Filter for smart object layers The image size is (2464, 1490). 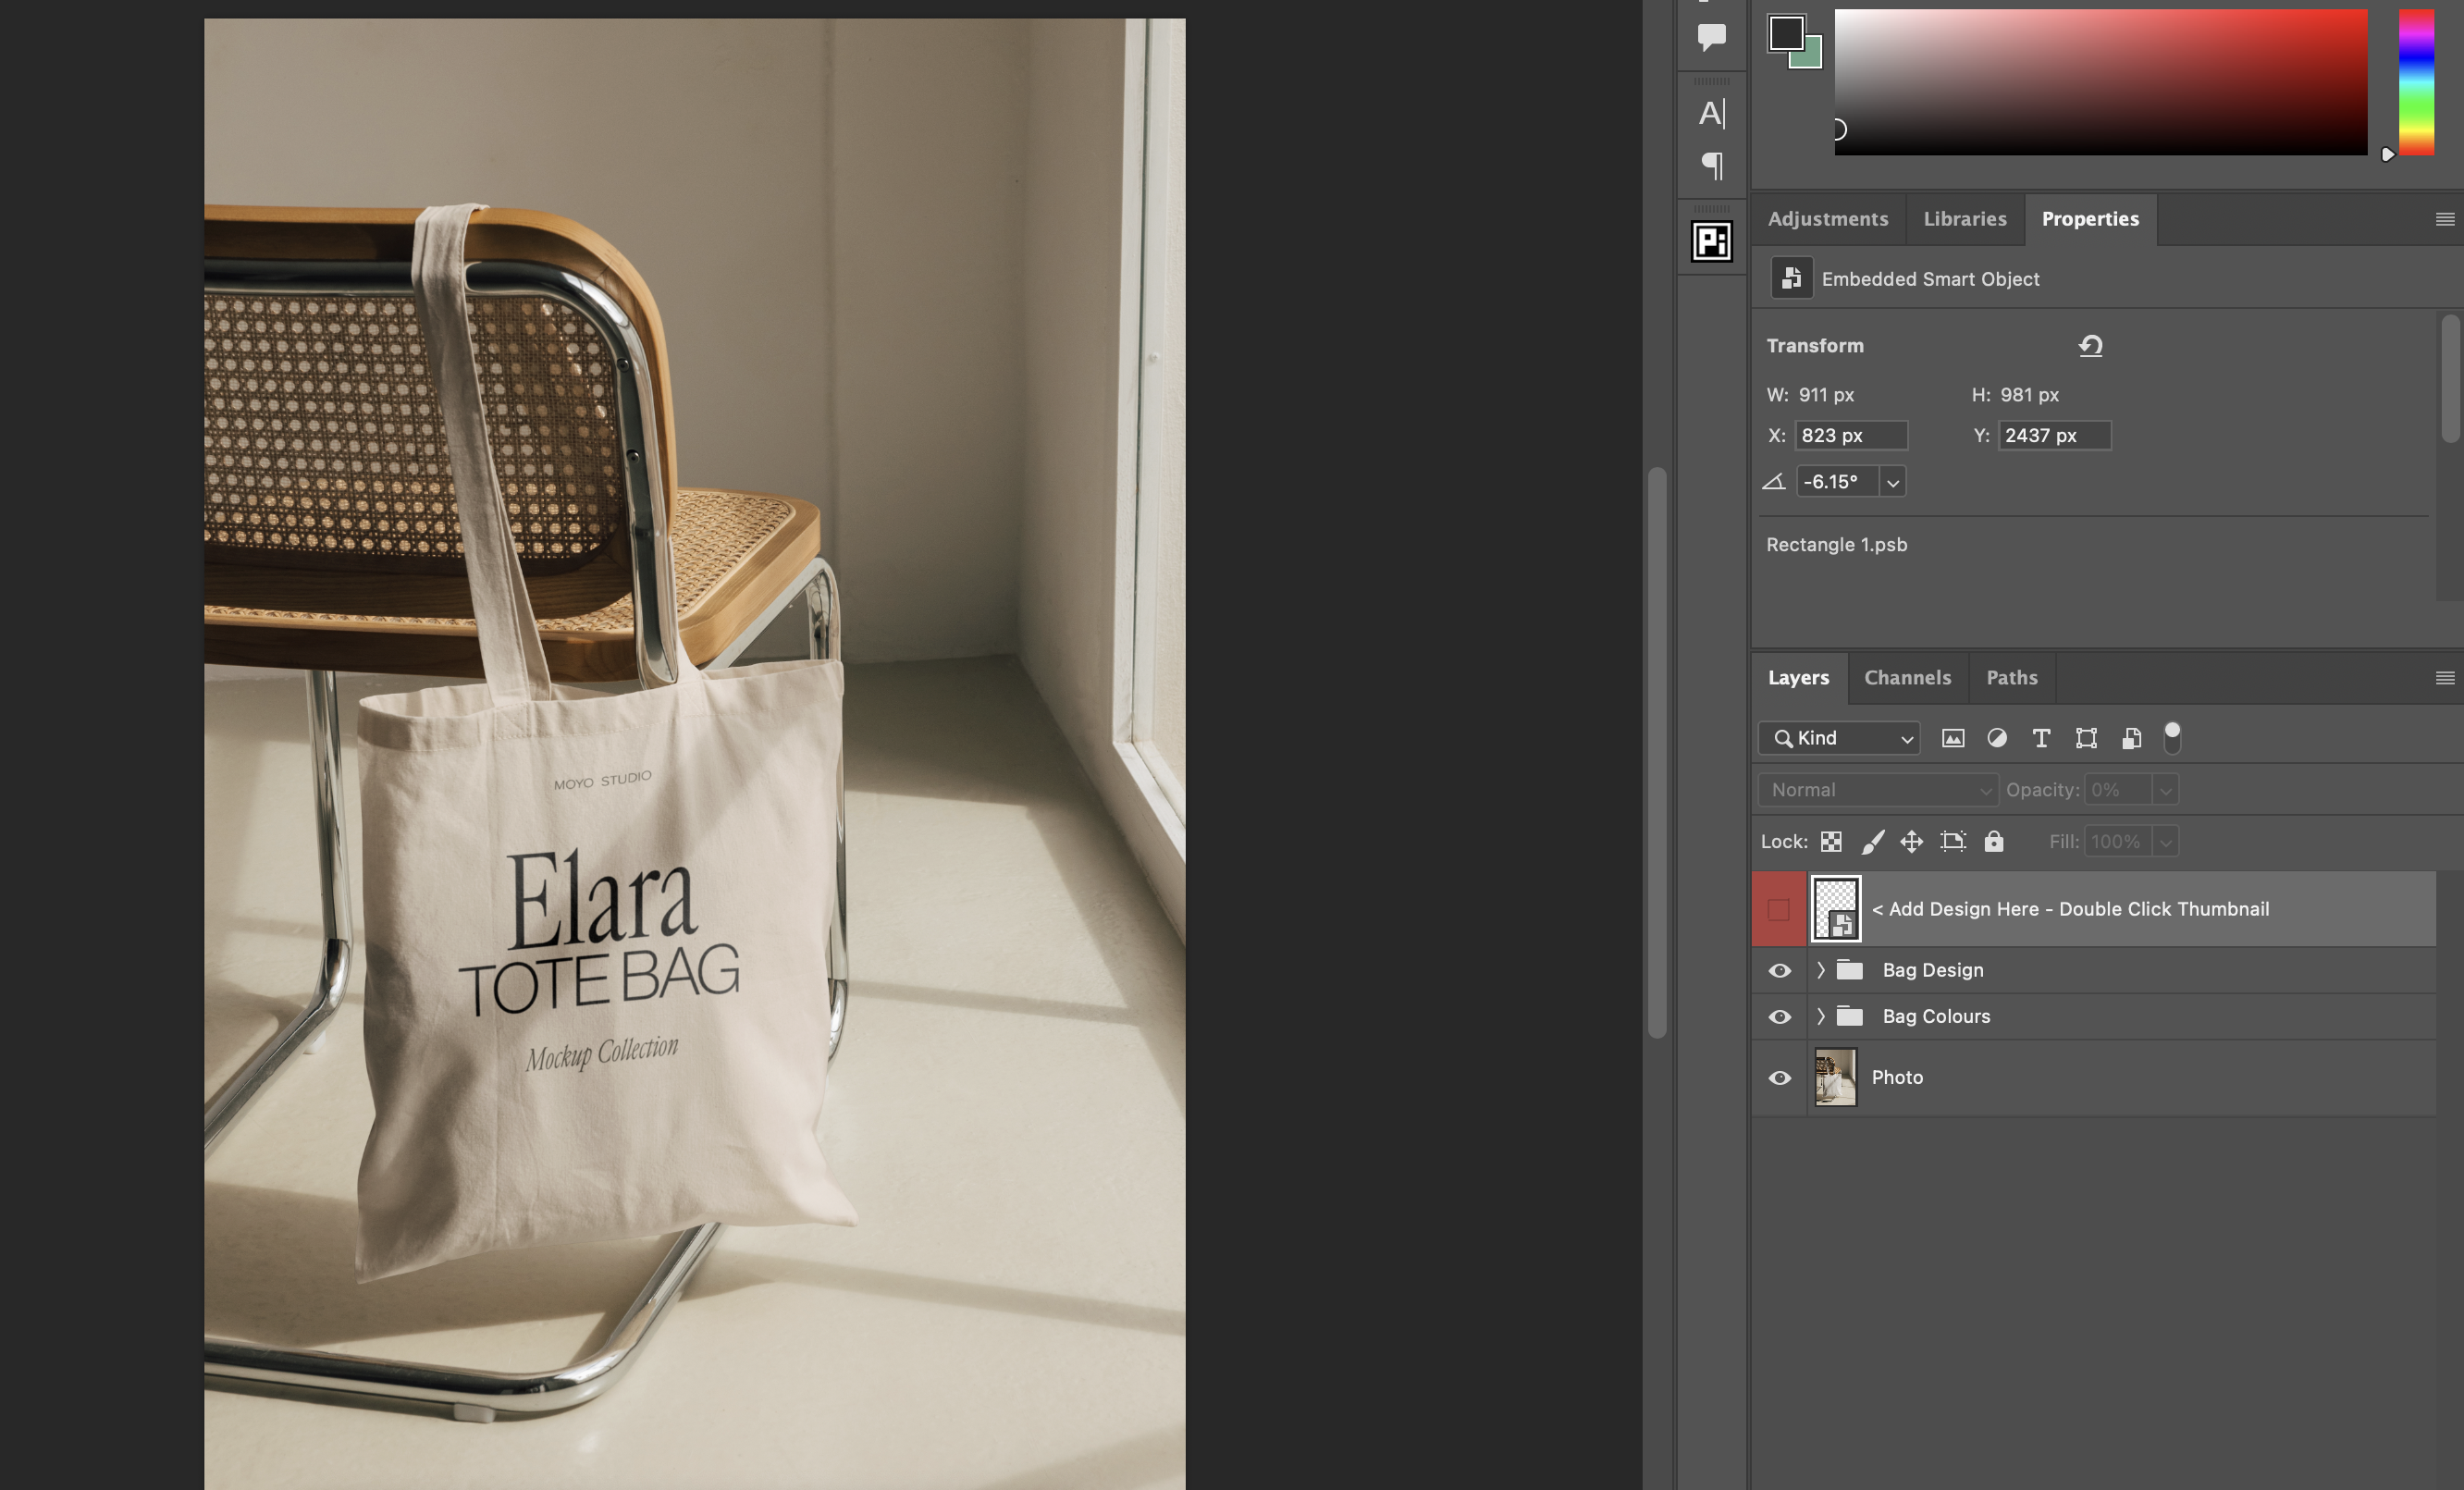click(x=2131, y=738)
